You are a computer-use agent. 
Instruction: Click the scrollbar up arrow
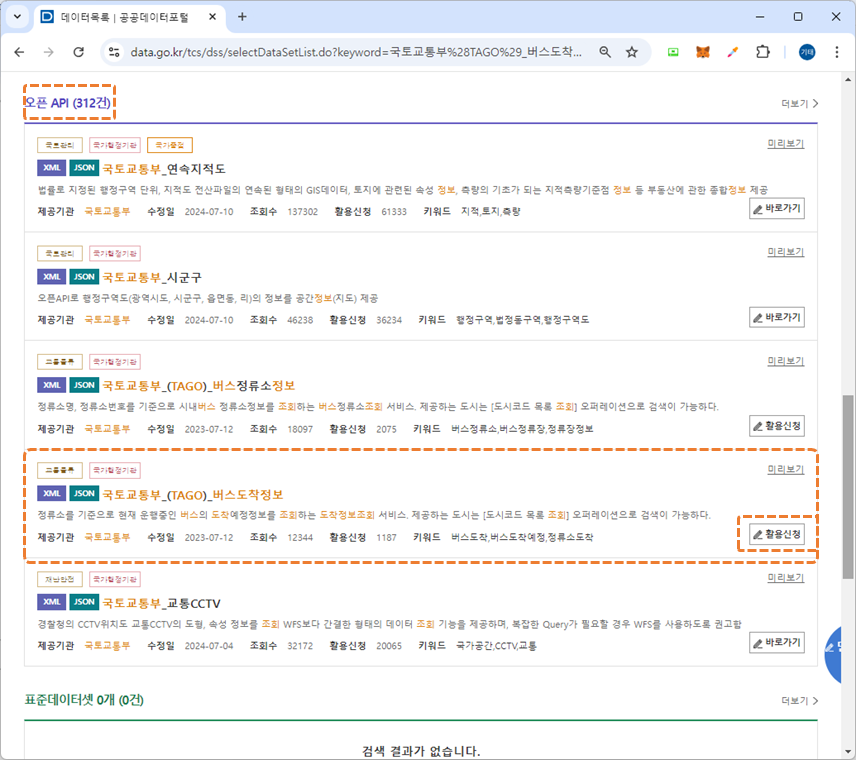pyautogui.click(x=848, y=79)
